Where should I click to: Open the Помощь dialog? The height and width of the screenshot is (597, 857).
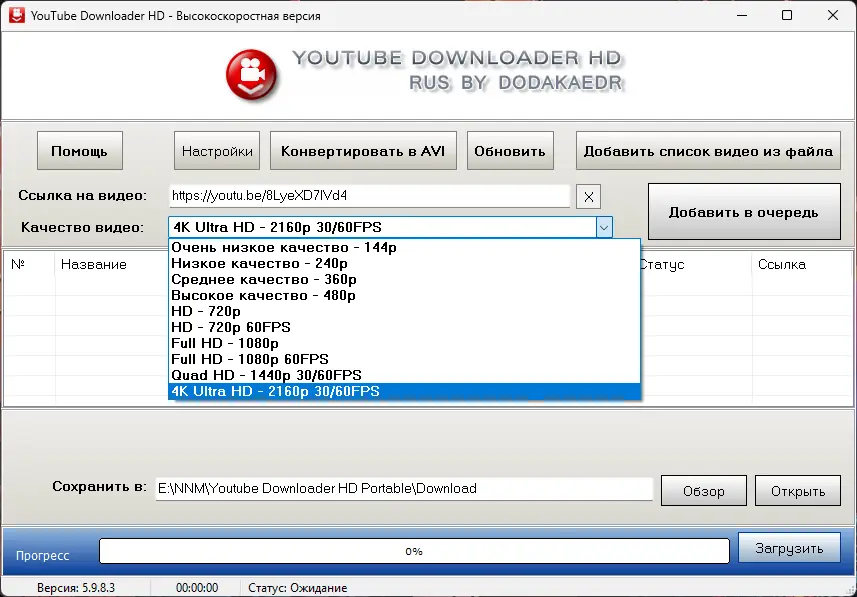tap(79, 150)
